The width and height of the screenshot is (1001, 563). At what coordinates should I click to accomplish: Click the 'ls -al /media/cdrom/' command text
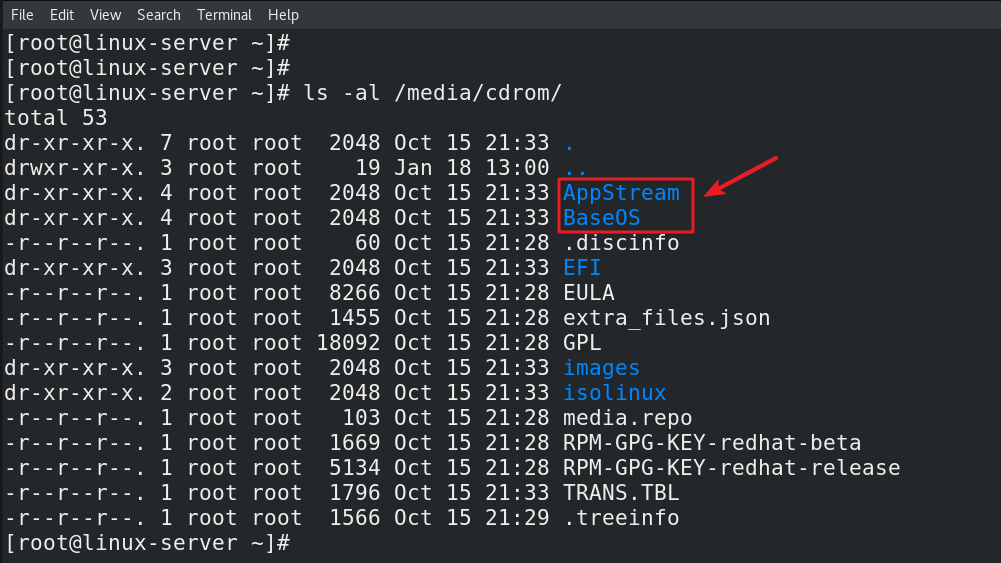432,93
